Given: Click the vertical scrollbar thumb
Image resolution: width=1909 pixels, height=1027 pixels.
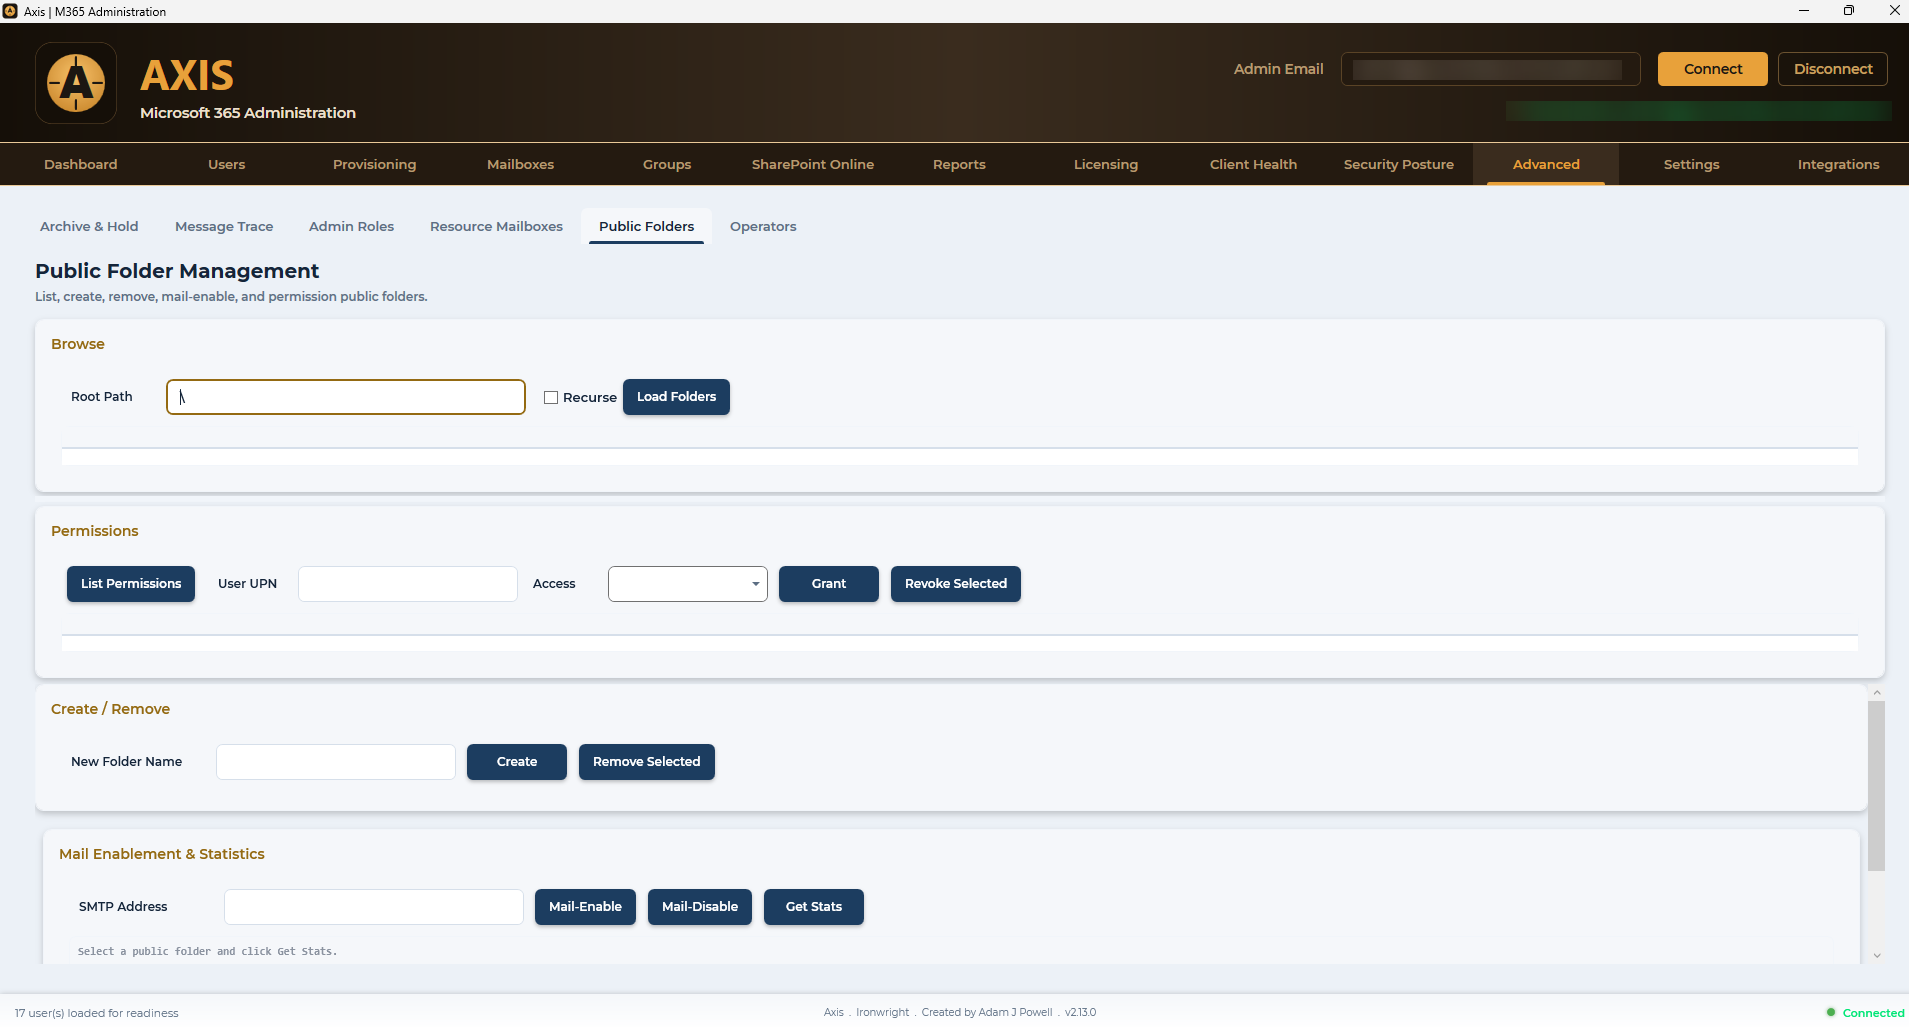Looking at the screenshot, I should point(1877,786).
